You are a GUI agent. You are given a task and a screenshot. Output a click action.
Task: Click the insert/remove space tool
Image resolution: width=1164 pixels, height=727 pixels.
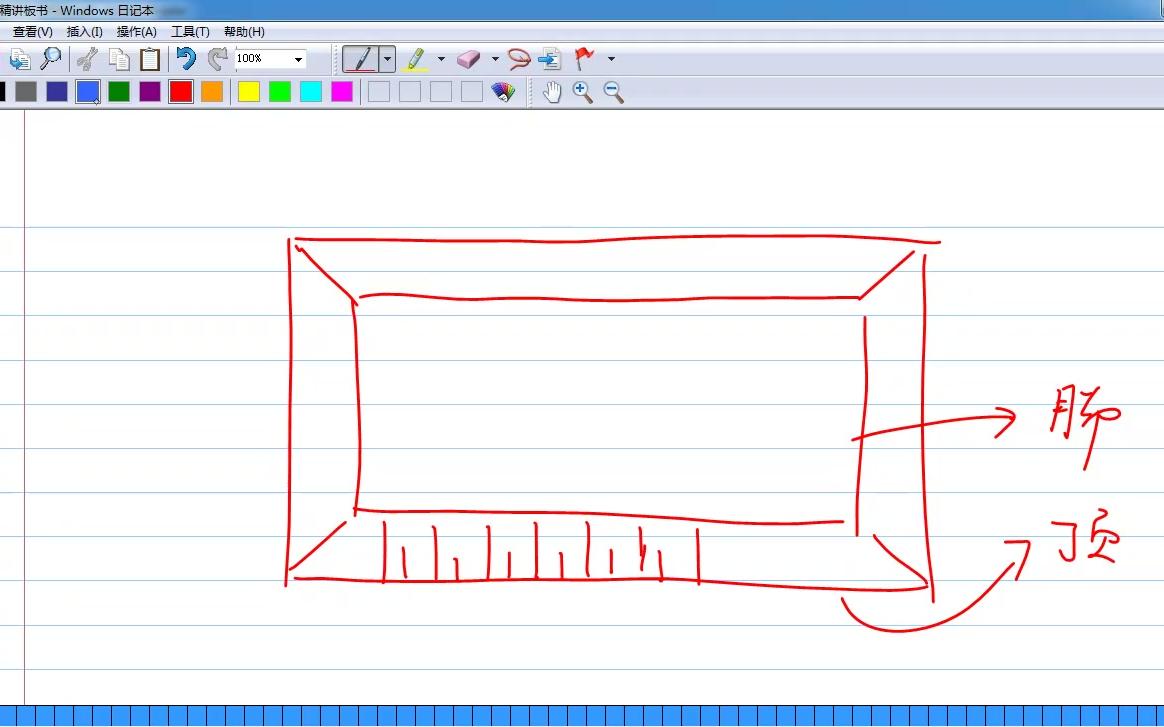tap(550, 59)
